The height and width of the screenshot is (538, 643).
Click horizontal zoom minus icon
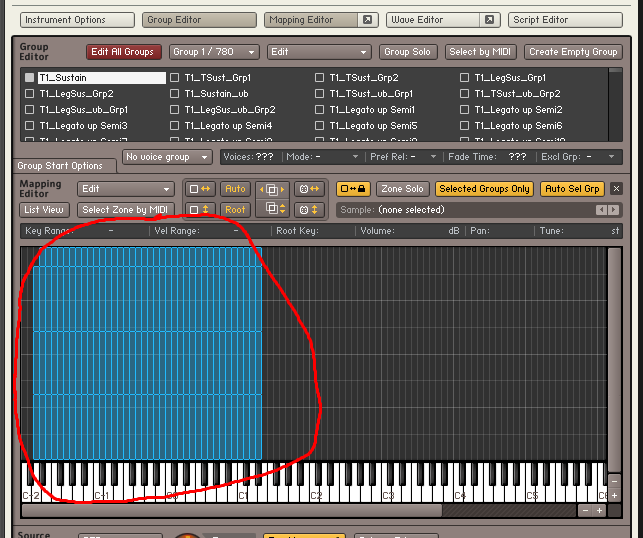585,511
